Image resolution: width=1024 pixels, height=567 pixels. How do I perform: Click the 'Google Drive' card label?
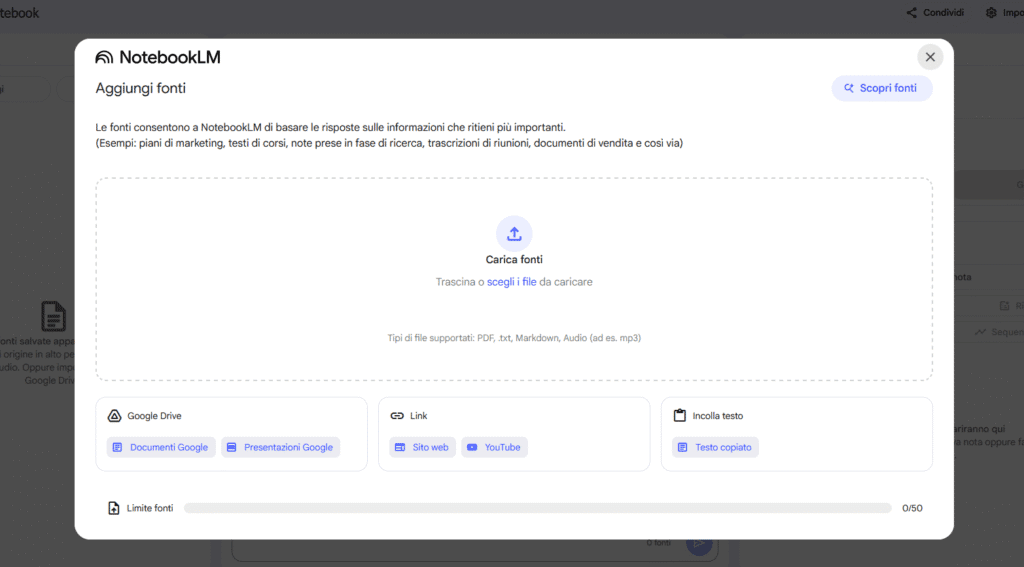[154, 415]
